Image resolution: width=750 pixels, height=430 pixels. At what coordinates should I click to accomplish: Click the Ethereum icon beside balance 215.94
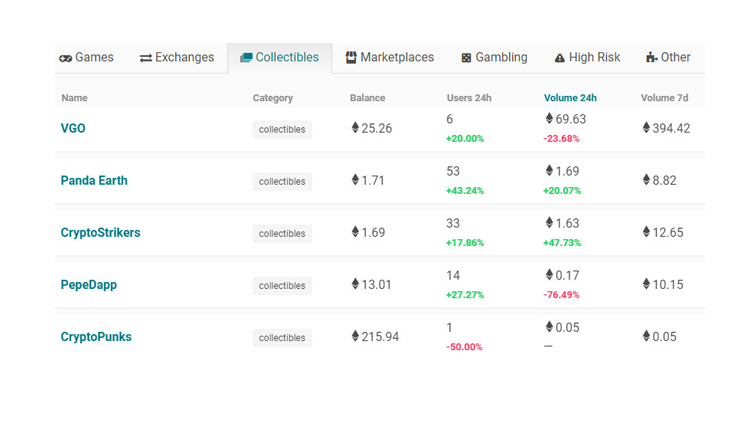355,336
